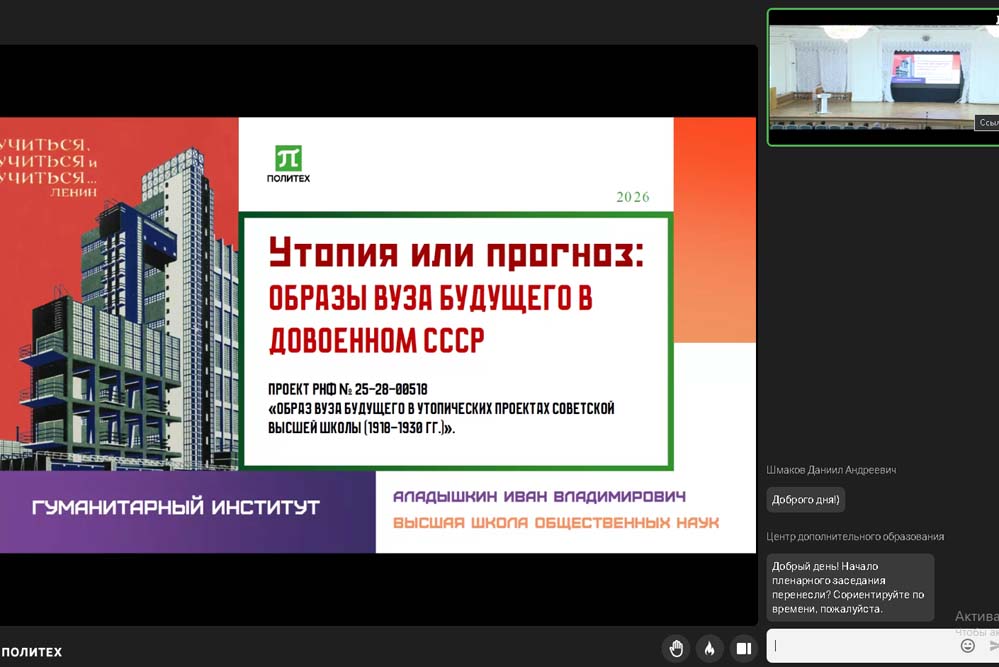Toggle the side panel layout icon
This screenshot has height=667, width=999.
click(743, 648)
